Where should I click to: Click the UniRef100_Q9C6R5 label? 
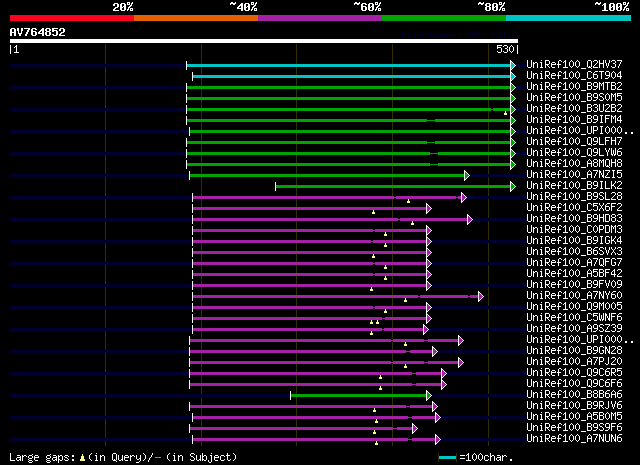pyautogui.click(x=574, y=373)
